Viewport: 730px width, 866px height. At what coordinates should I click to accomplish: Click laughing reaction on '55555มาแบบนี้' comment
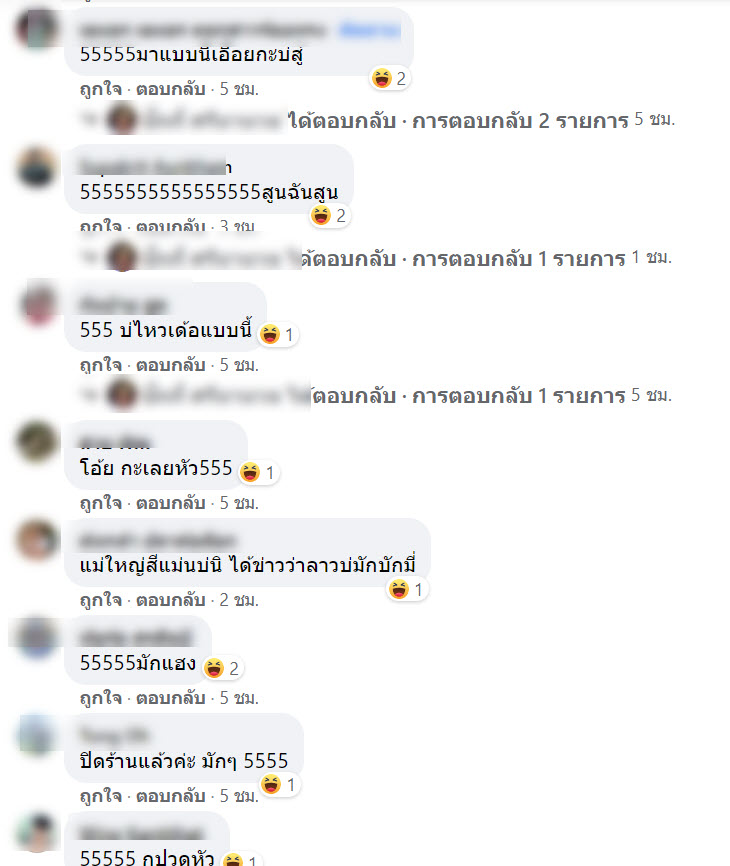pos(390,78)
